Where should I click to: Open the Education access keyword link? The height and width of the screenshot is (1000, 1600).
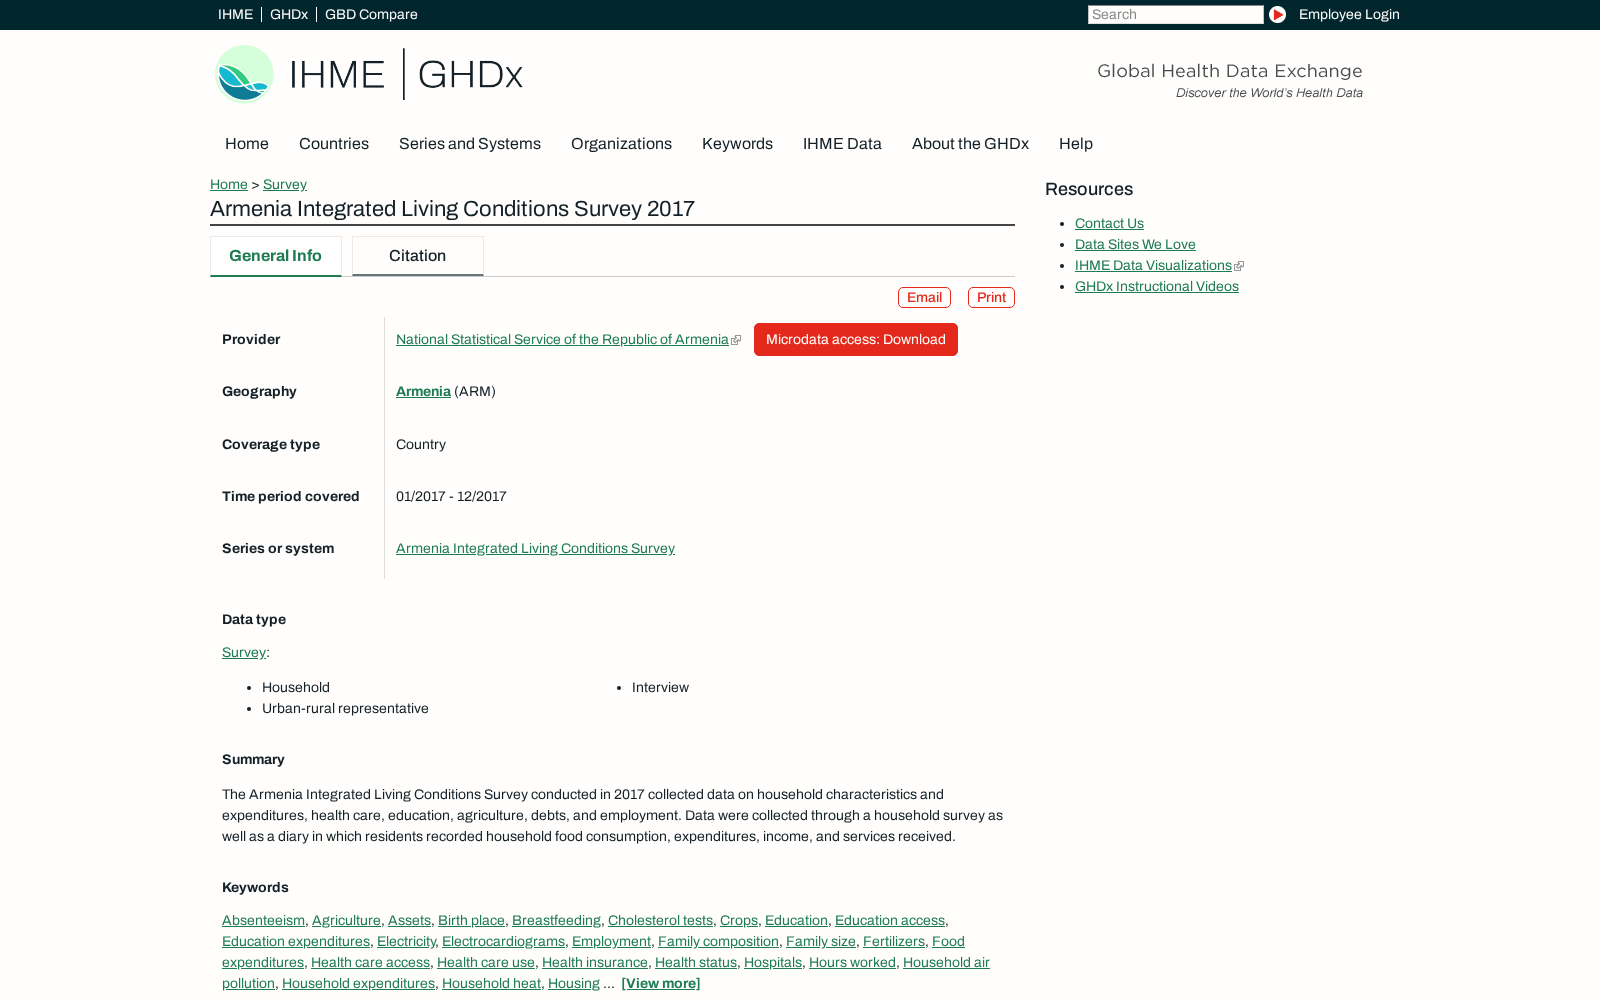click(890, 920)
